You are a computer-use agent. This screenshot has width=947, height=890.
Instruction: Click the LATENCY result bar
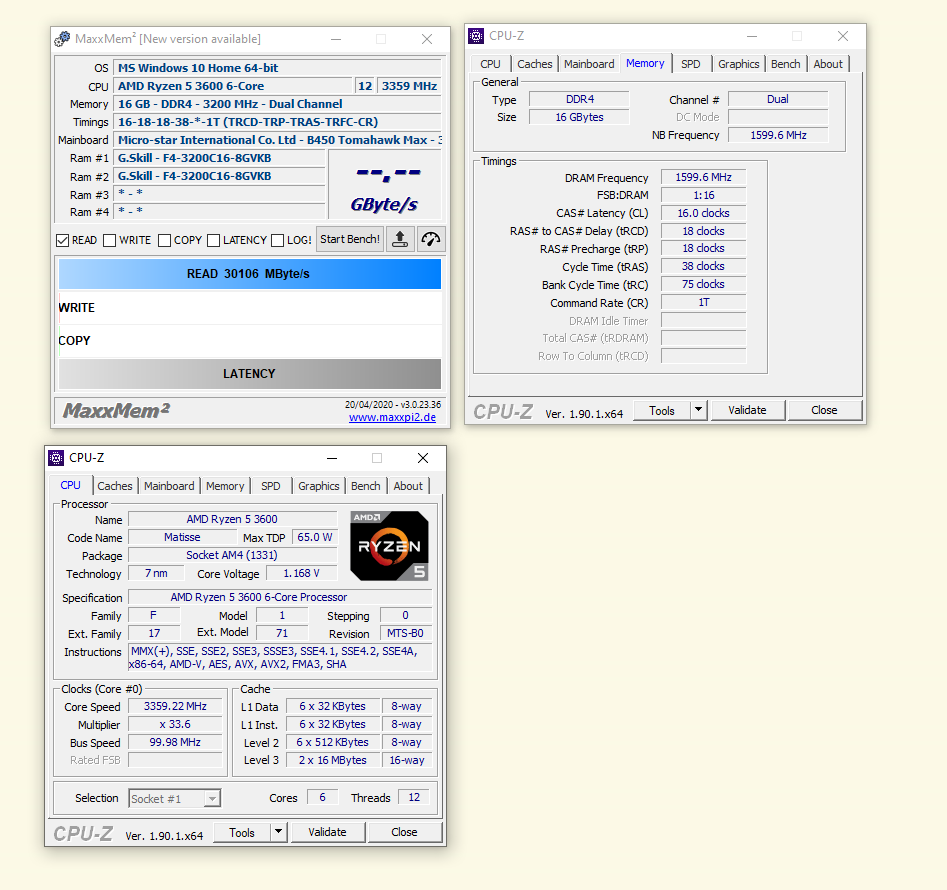tap(249, 374)
